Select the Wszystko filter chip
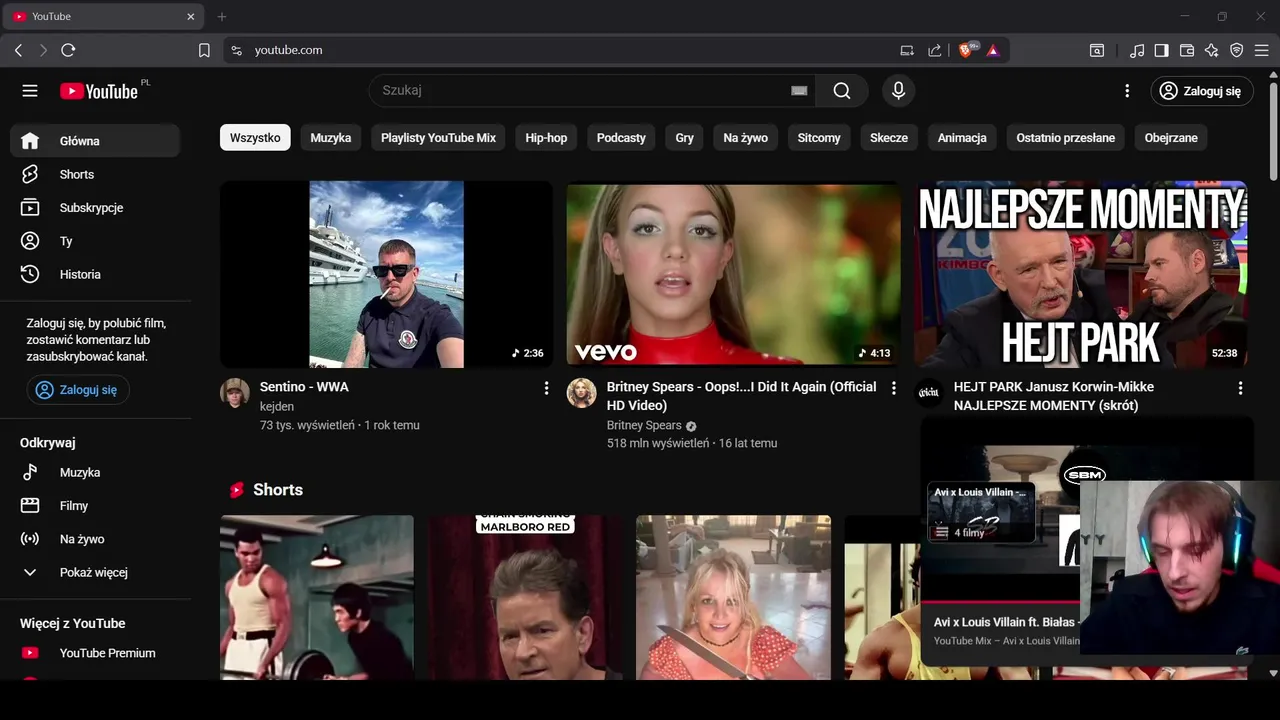Viewport: 1280px width, 720px height. tap(255, 138)
